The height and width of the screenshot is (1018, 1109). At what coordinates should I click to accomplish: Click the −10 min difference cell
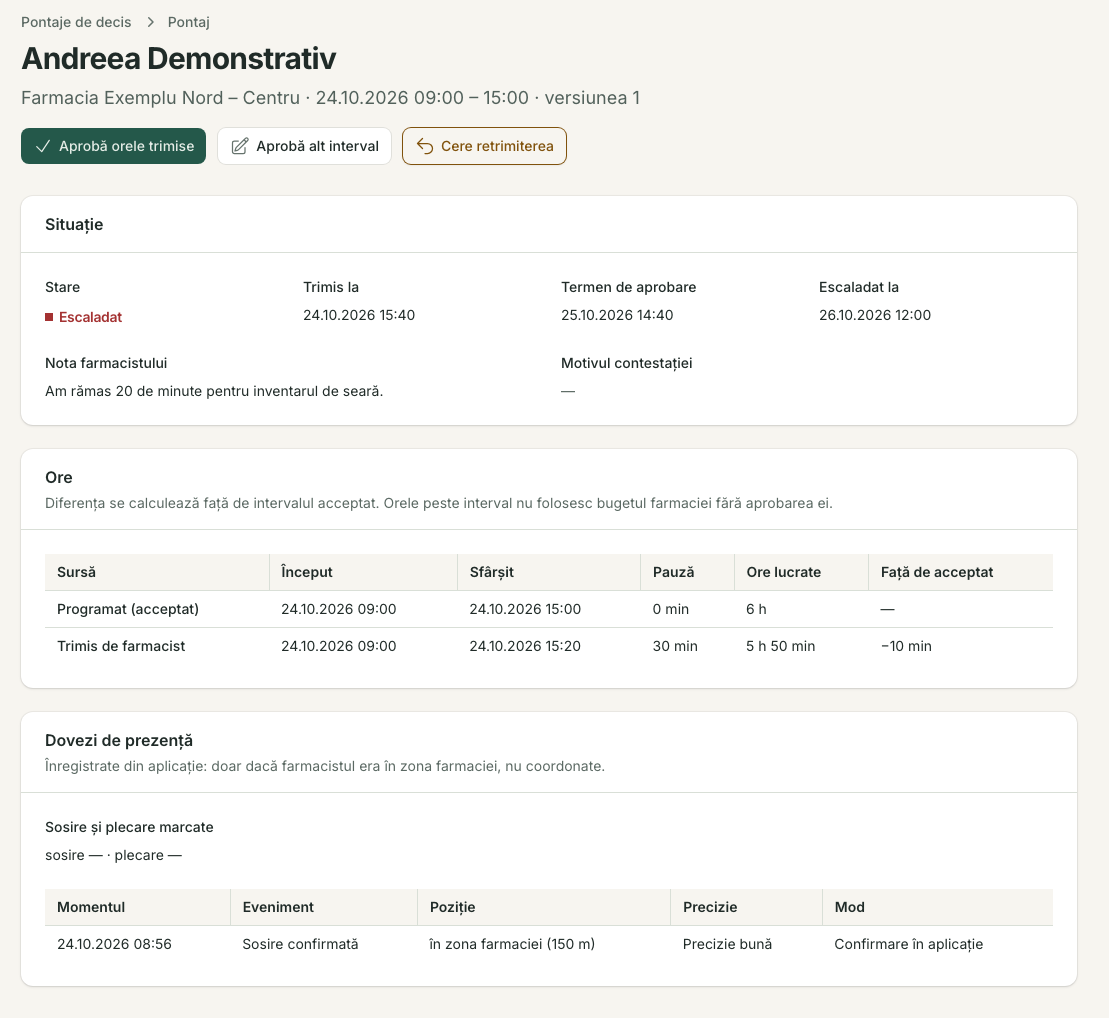(906, 646)
